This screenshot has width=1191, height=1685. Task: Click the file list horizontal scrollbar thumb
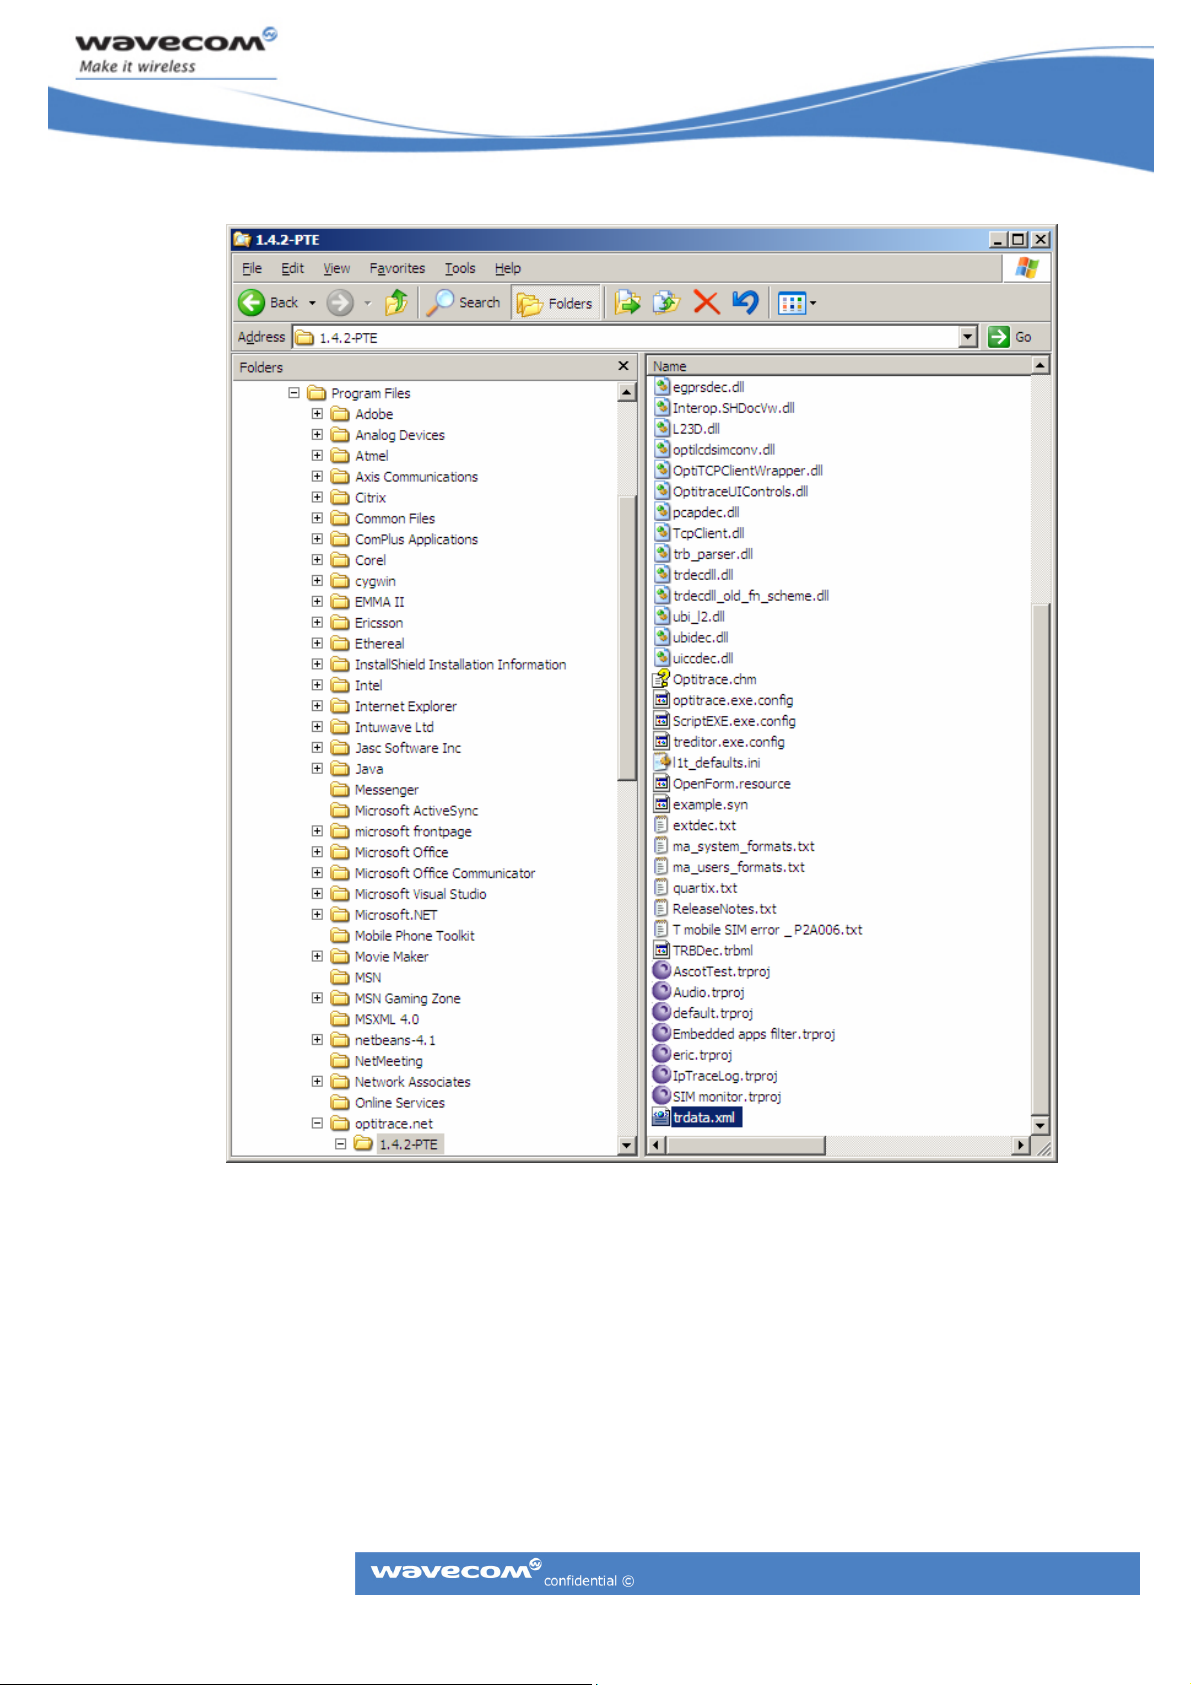[745, 1145]
